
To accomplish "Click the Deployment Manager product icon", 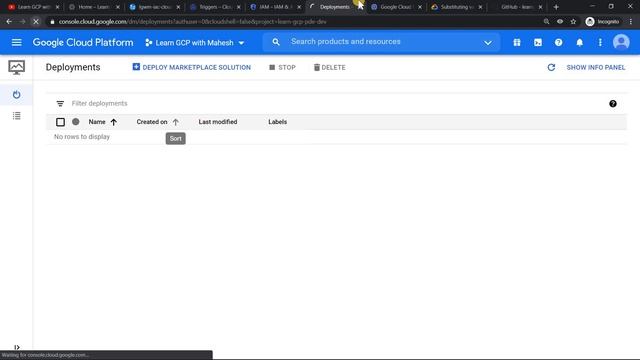I will [16, 67].
